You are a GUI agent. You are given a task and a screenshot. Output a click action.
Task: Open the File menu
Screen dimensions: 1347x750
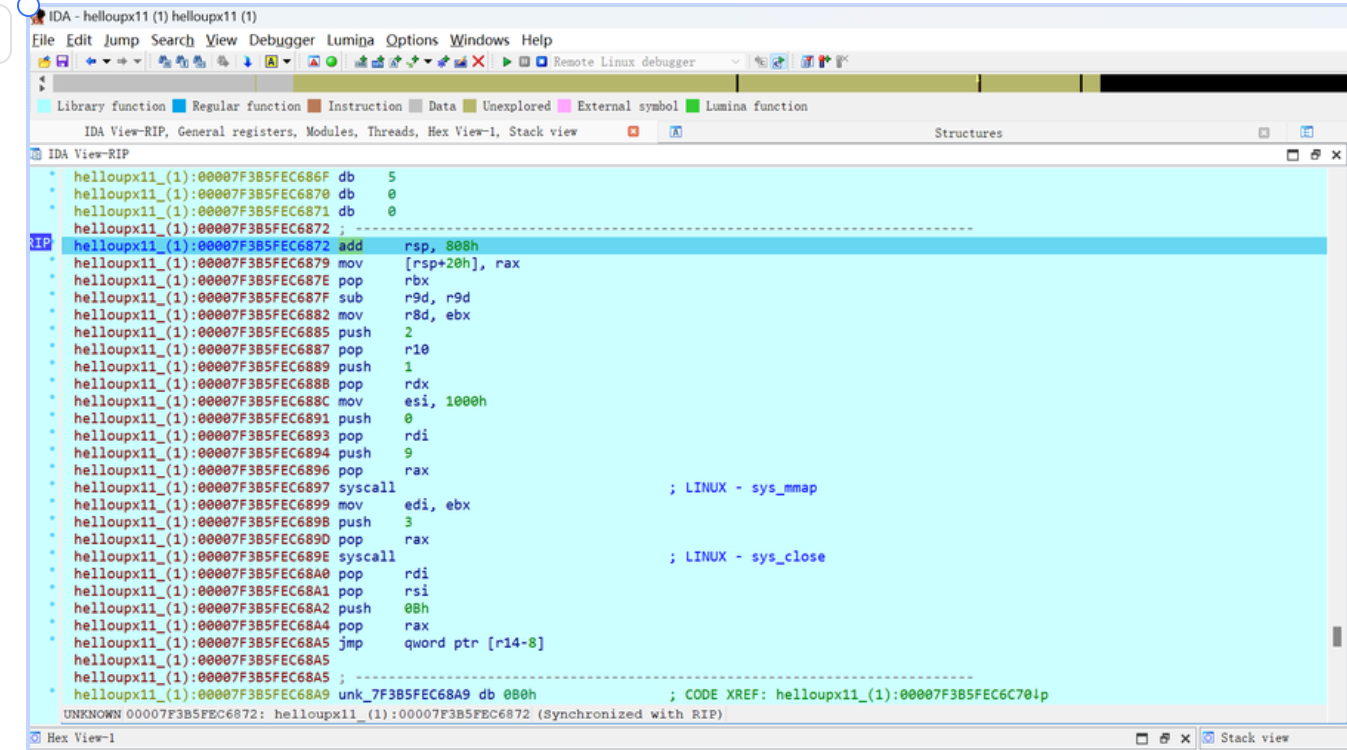43,40
